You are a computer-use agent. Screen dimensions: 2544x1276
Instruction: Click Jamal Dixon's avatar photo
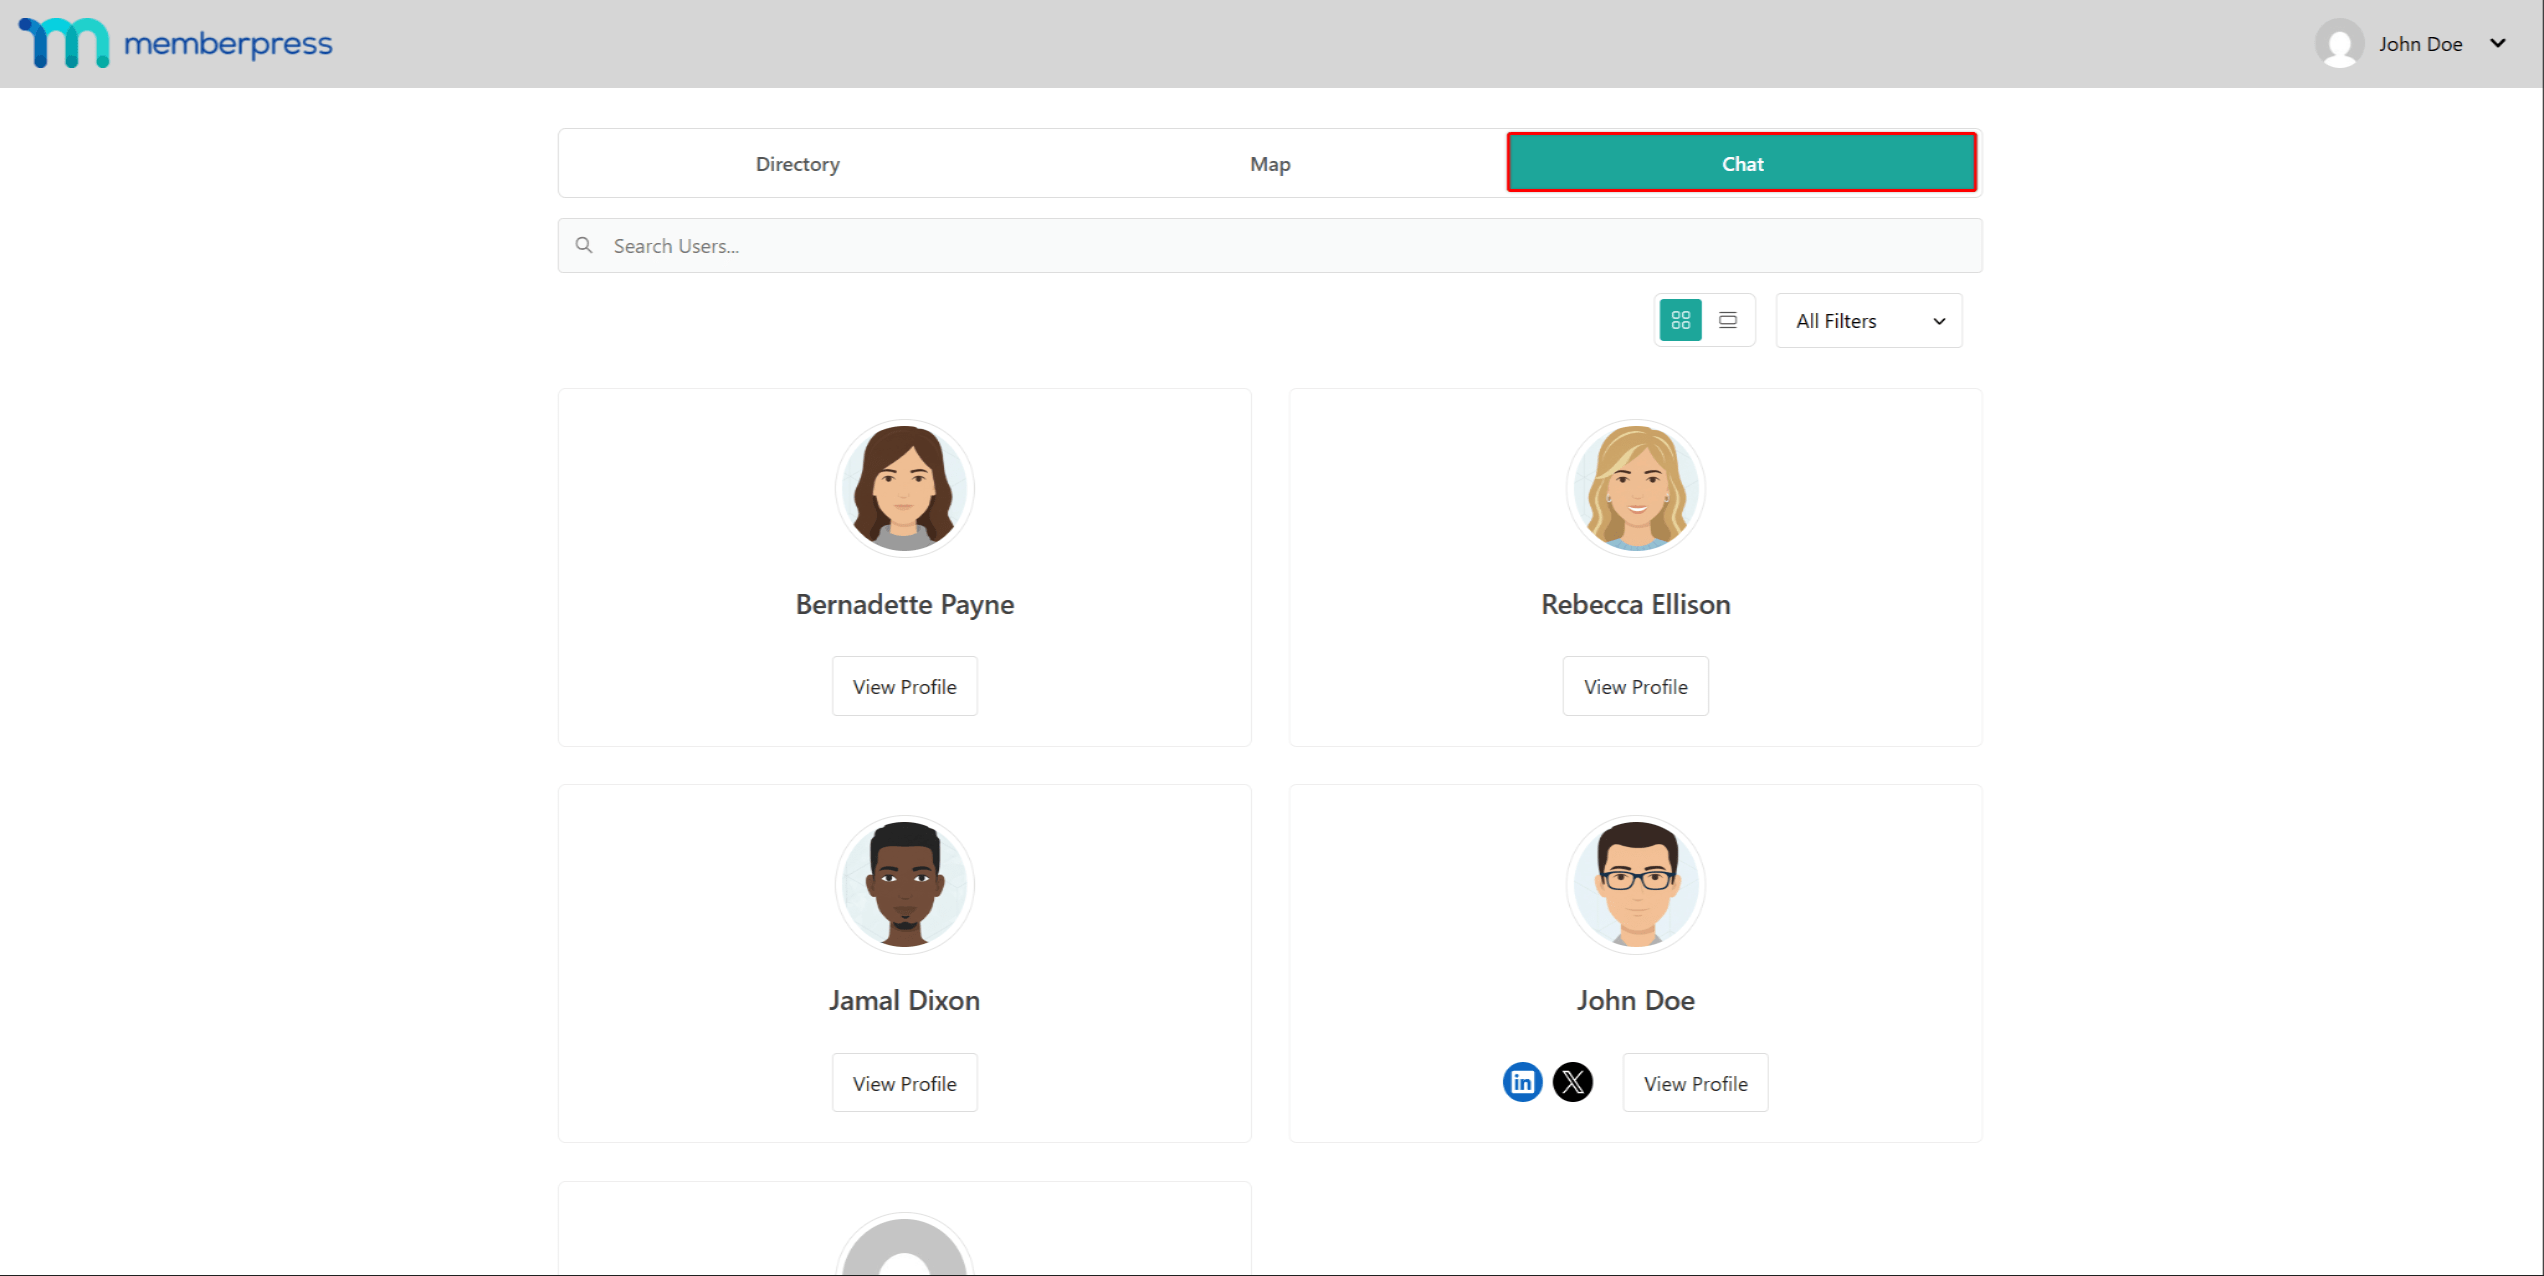(x=904, y=884)
